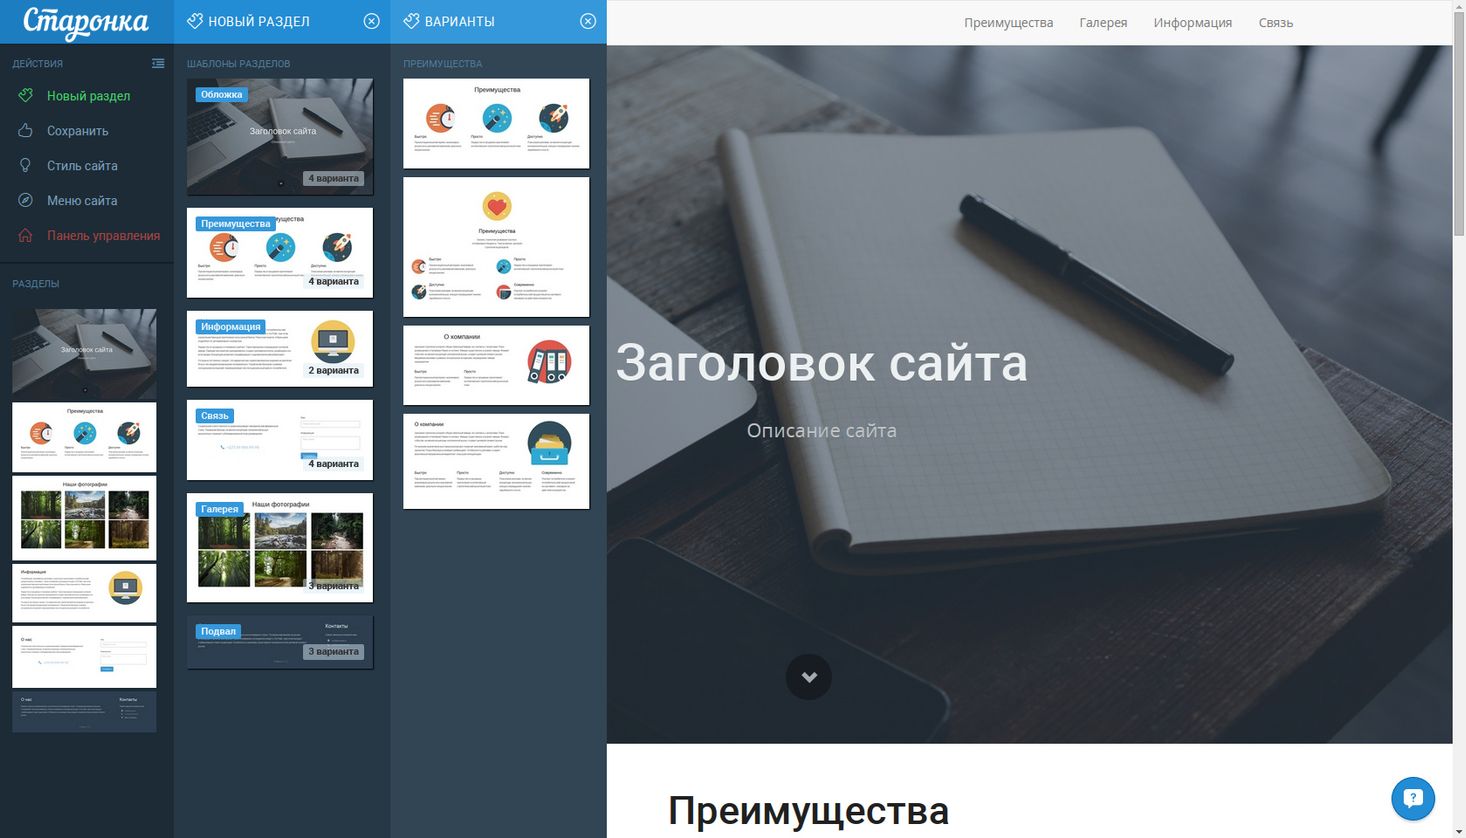Open the help chat bubble button
The width and height of the screenshot is (1466, 838).
(x=1413, y=798)
